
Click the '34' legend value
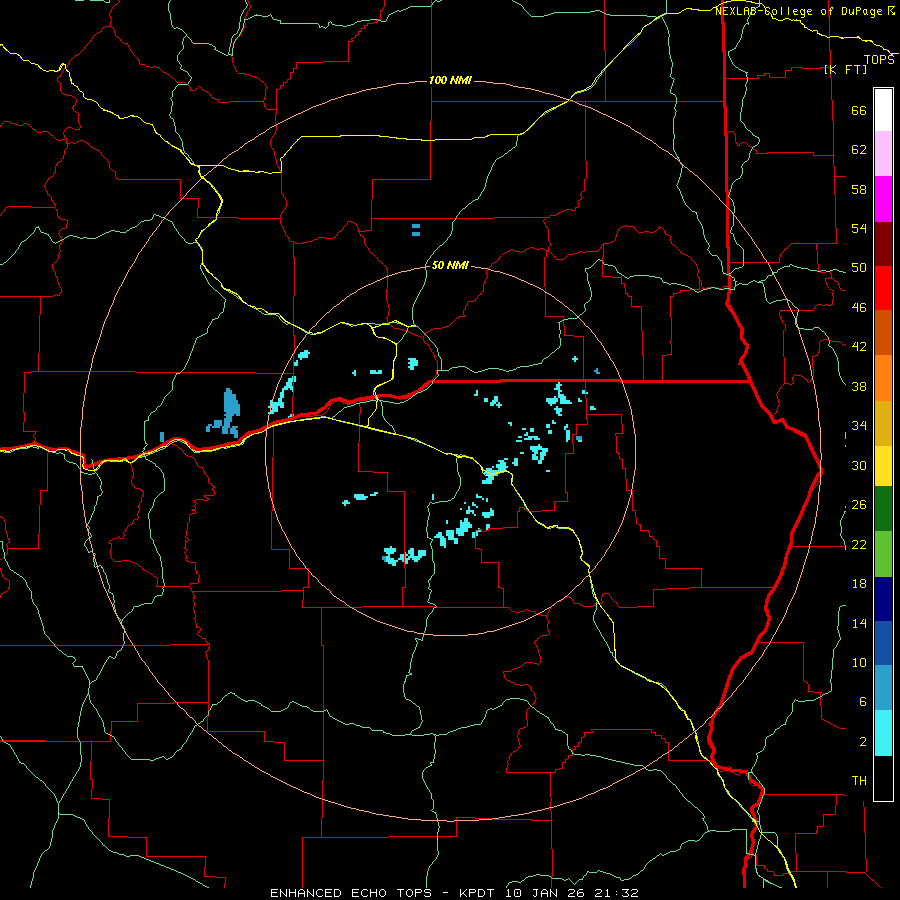click(x=859, y=426)
